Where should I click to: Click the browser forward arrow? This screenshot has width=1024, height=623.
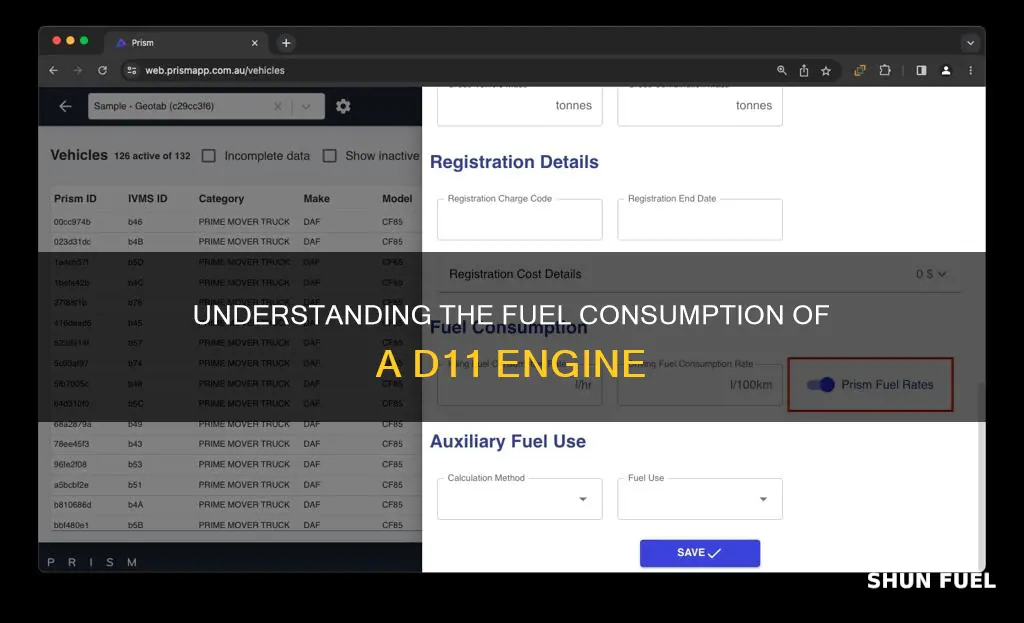point(78,71)
